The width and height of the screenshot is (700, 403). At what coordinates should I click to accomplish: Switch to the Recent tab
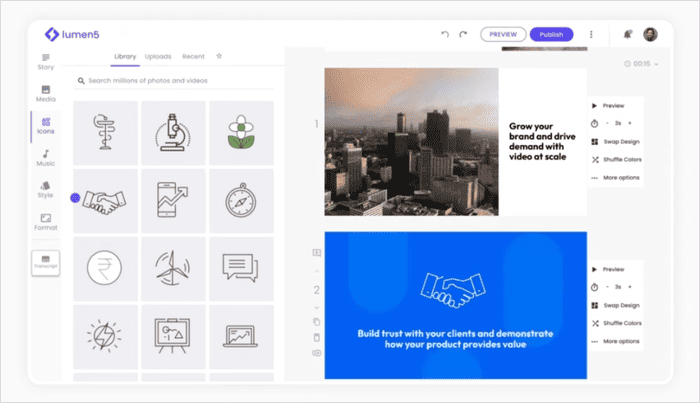(x=193, y=57)
